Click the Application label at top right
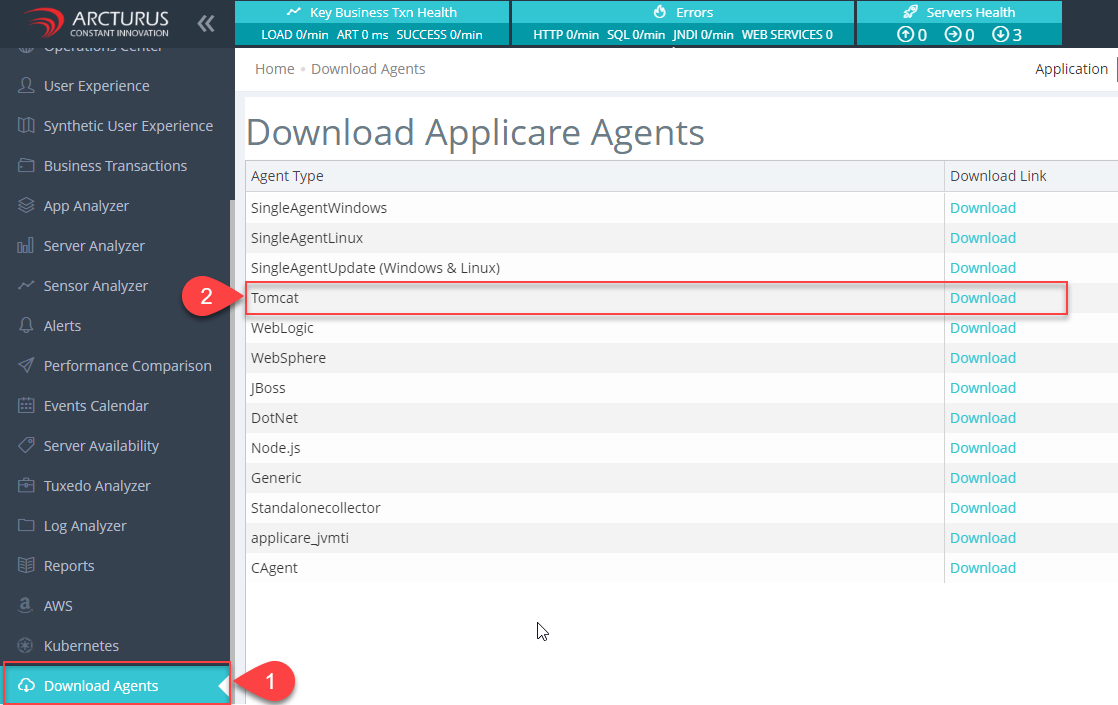Viewport: 1118px width, 705px height. tap(1071, 69)
